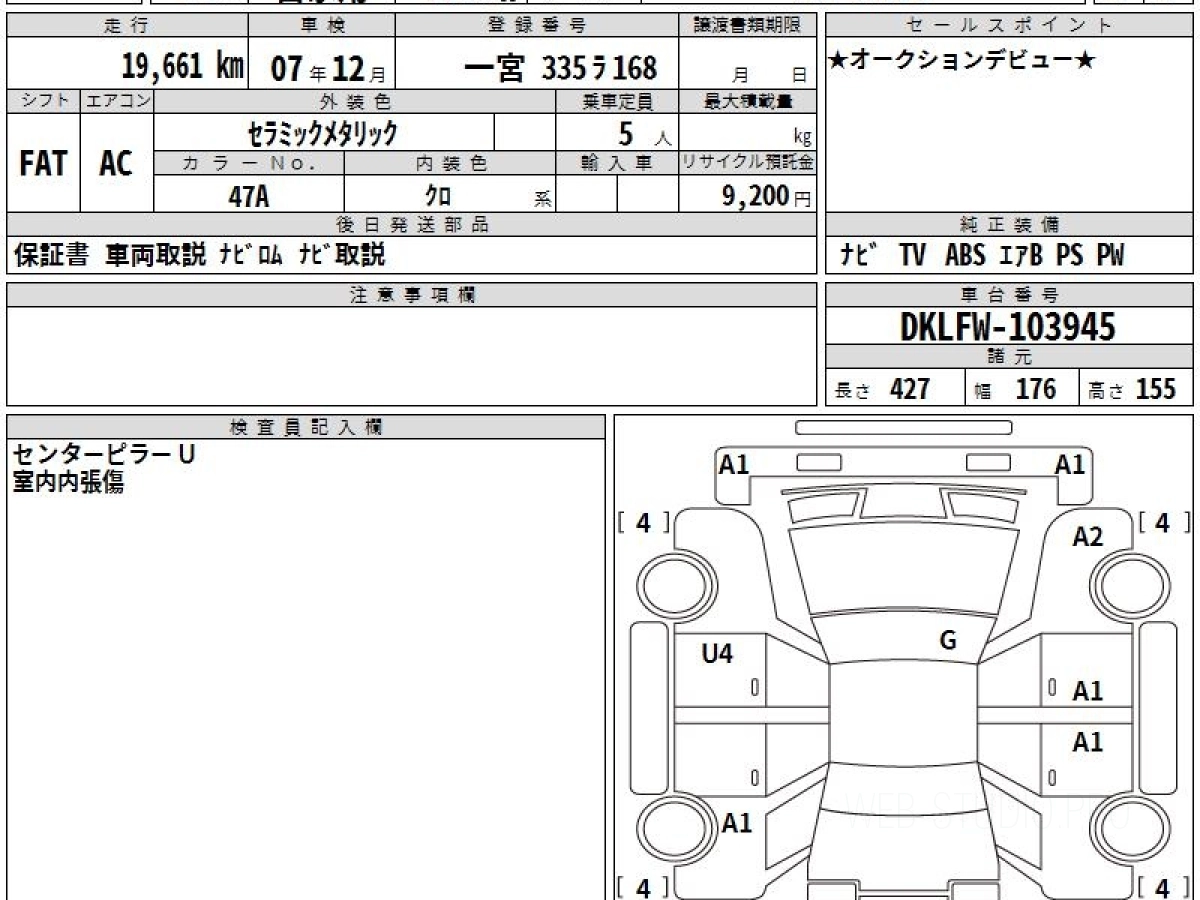Image resolution: width=1200 pixels, height=900 pixels.
Task: Click the 純正装備 header bar
Action: pyautogui.click(x=1010, y=225)
